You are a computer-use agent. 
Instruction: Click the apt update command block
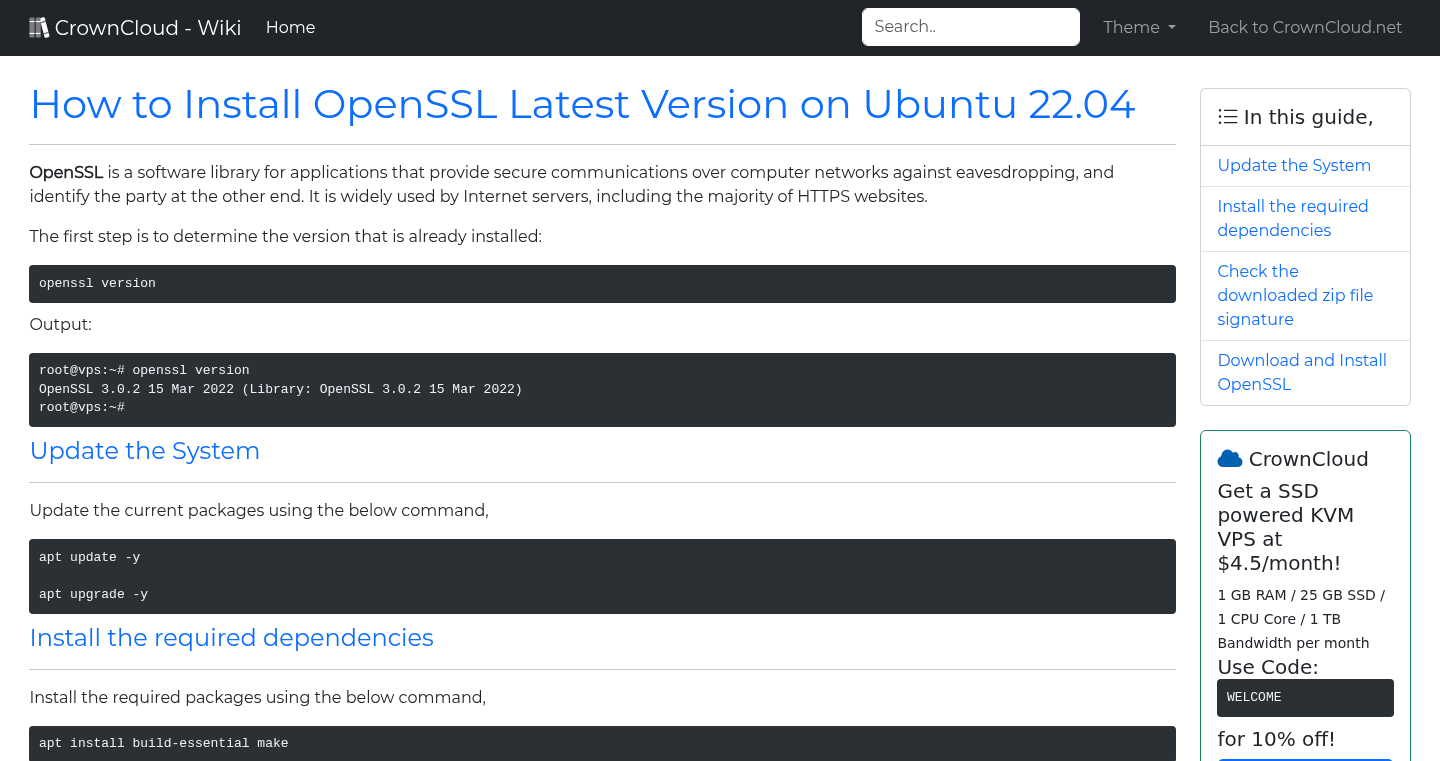(602, 575)
